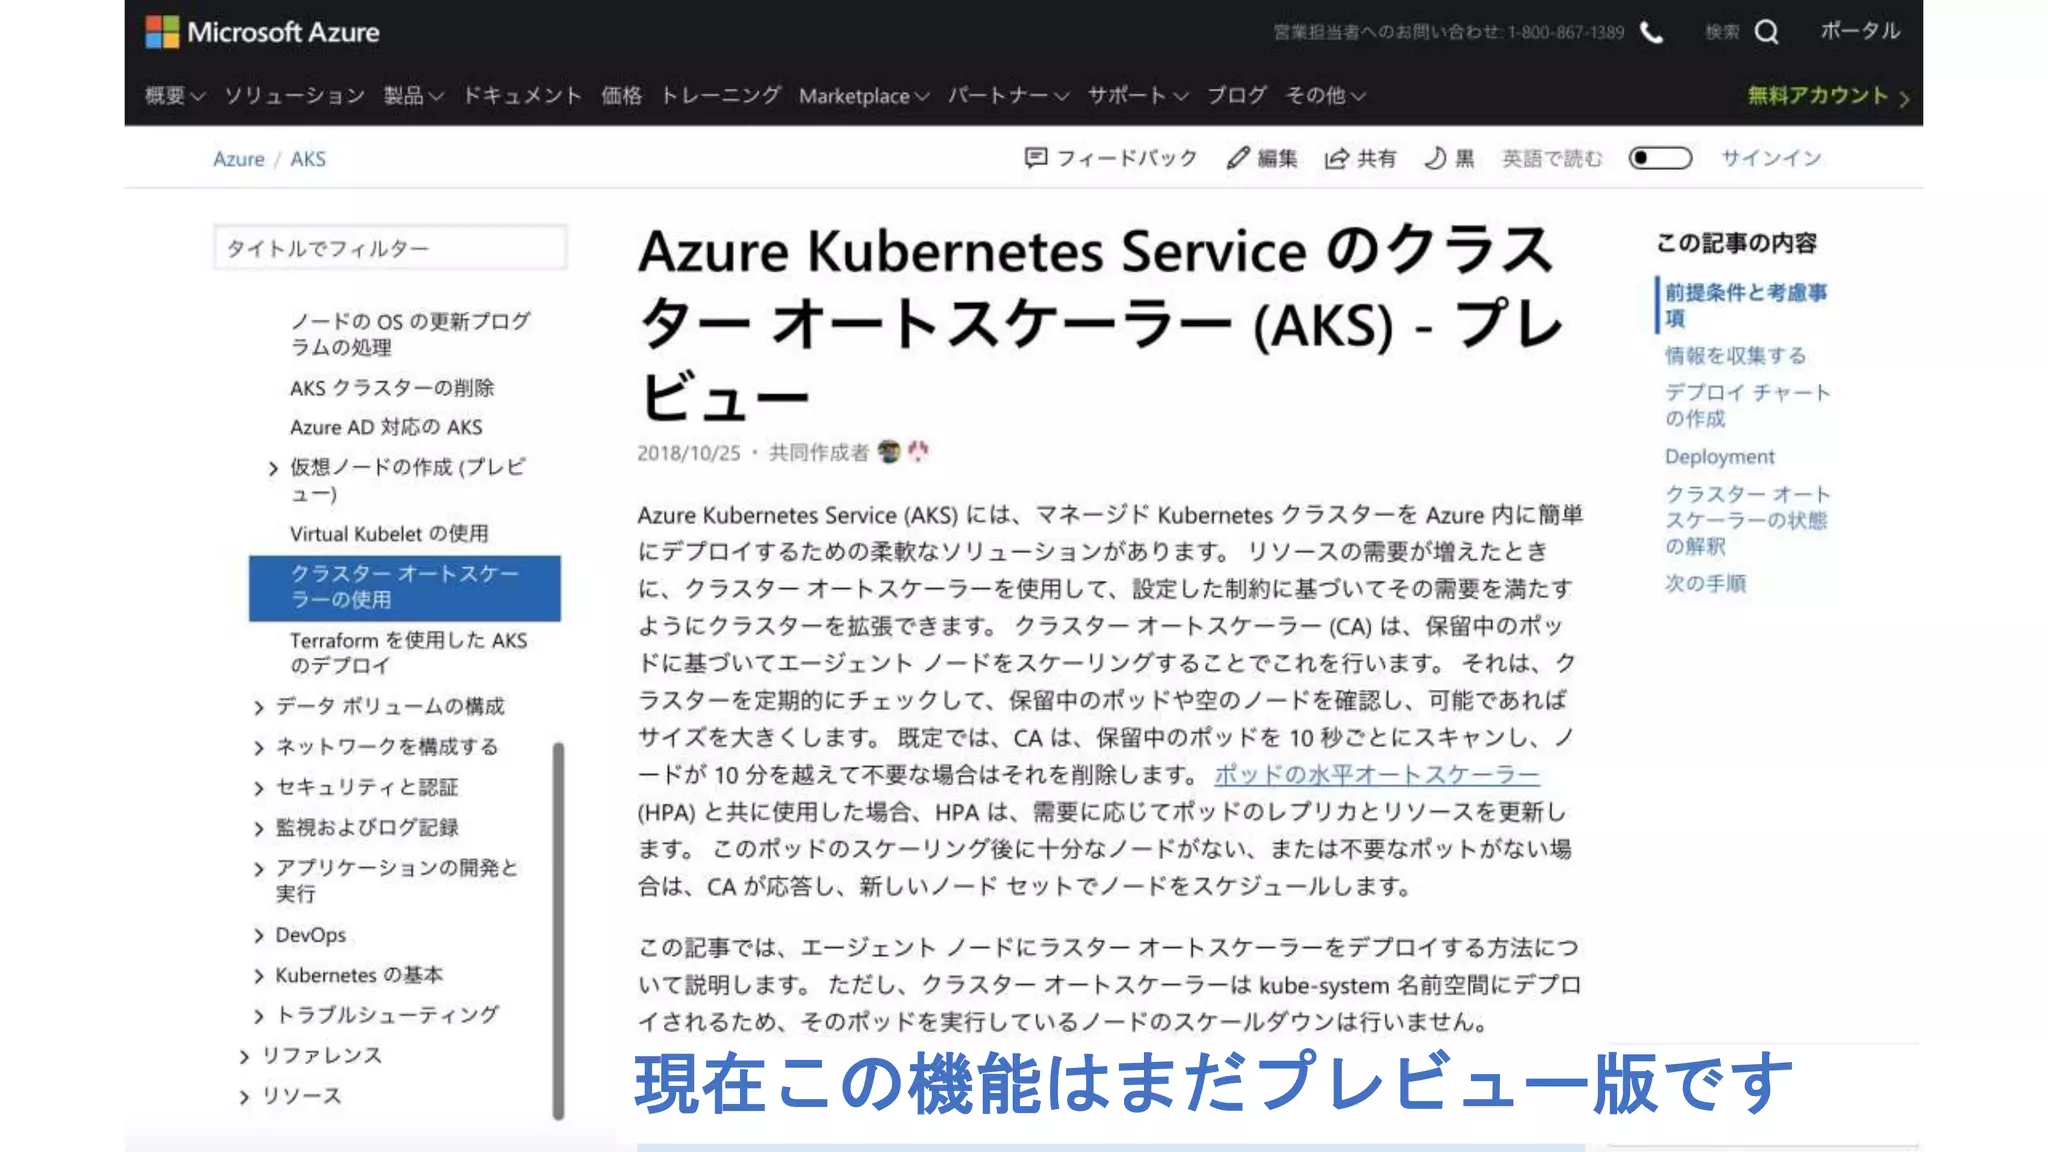Click the second contributor avatar
The width and height of the screenshot is (2048, 1152).
[918, 452]
